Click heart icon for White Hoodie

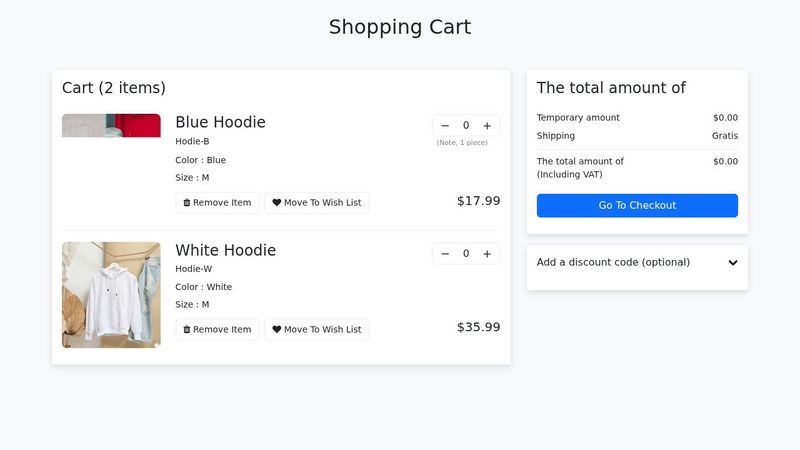click(x=277, y=330)
